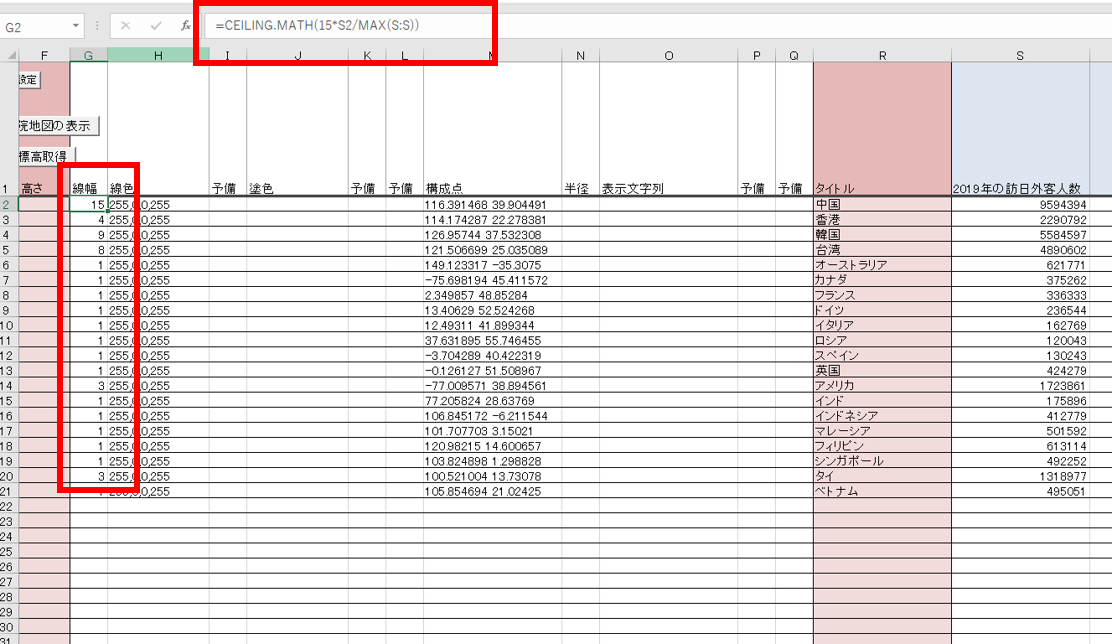Click cell with value 9594394

(x=1020, y=204)
